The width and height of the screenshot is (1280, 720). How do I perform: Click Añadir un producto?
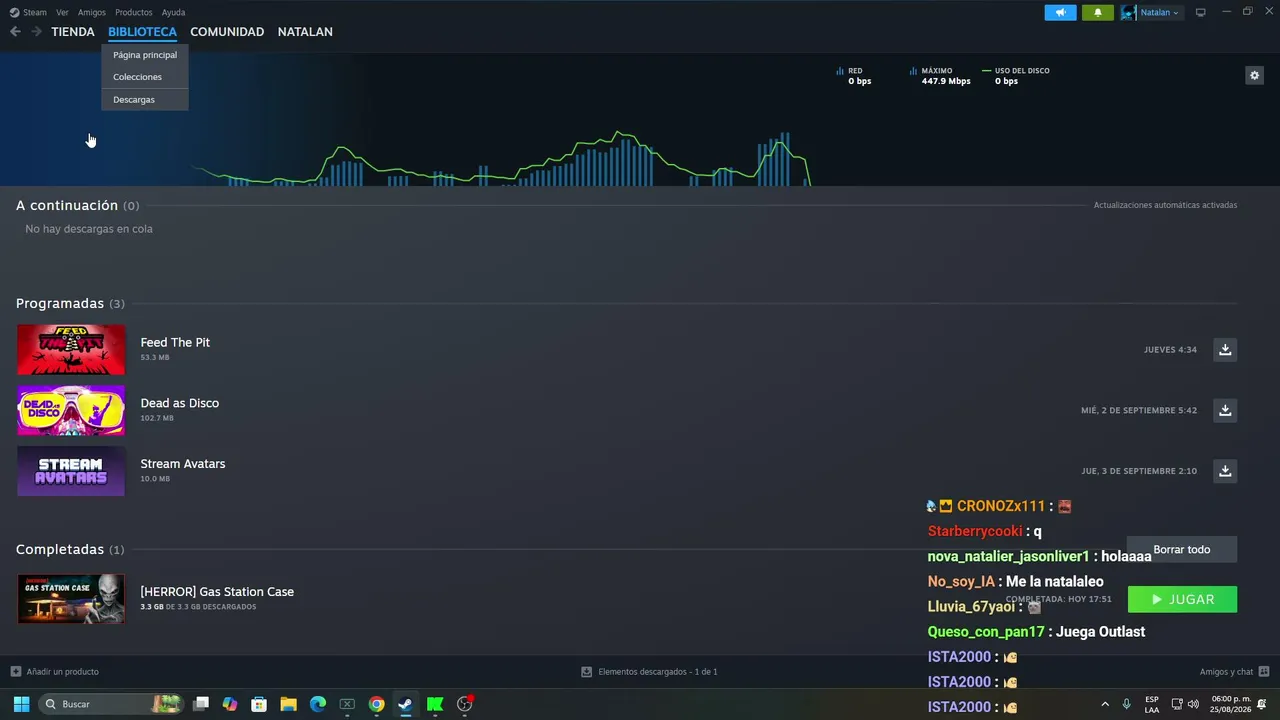pos(54,672)
